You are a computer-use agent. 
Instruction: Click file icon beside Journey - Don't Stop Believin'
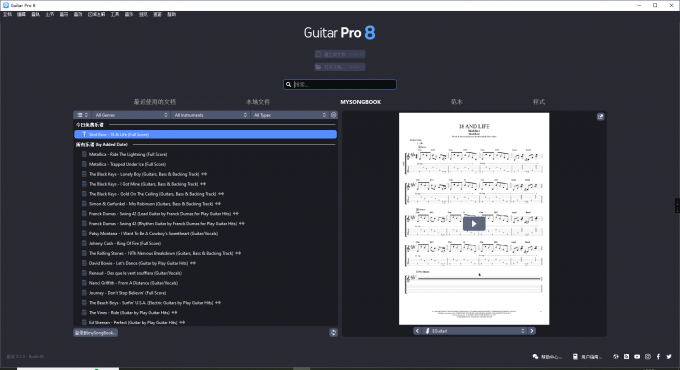(84, 293)
